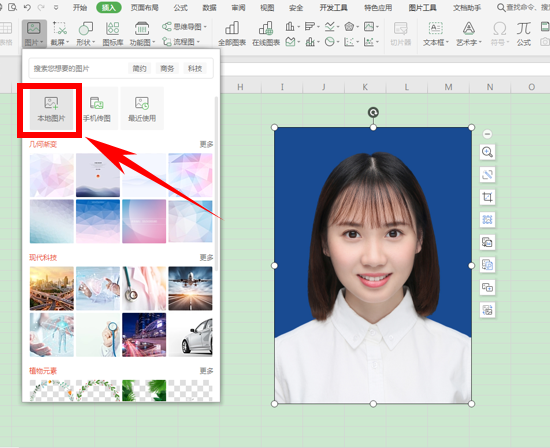Select the 手机传图 phone transfer icon
This screenshot has height=448, width=550.
pos(96,109)
